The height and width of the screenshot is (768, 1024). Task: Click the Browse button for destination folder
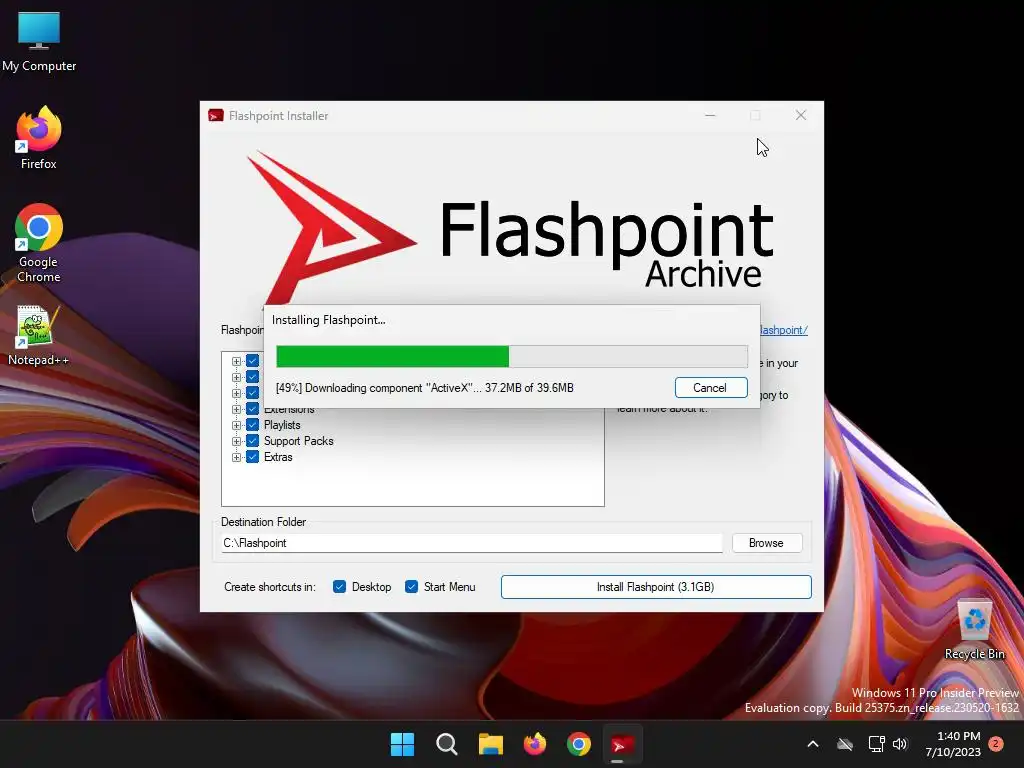767,543
